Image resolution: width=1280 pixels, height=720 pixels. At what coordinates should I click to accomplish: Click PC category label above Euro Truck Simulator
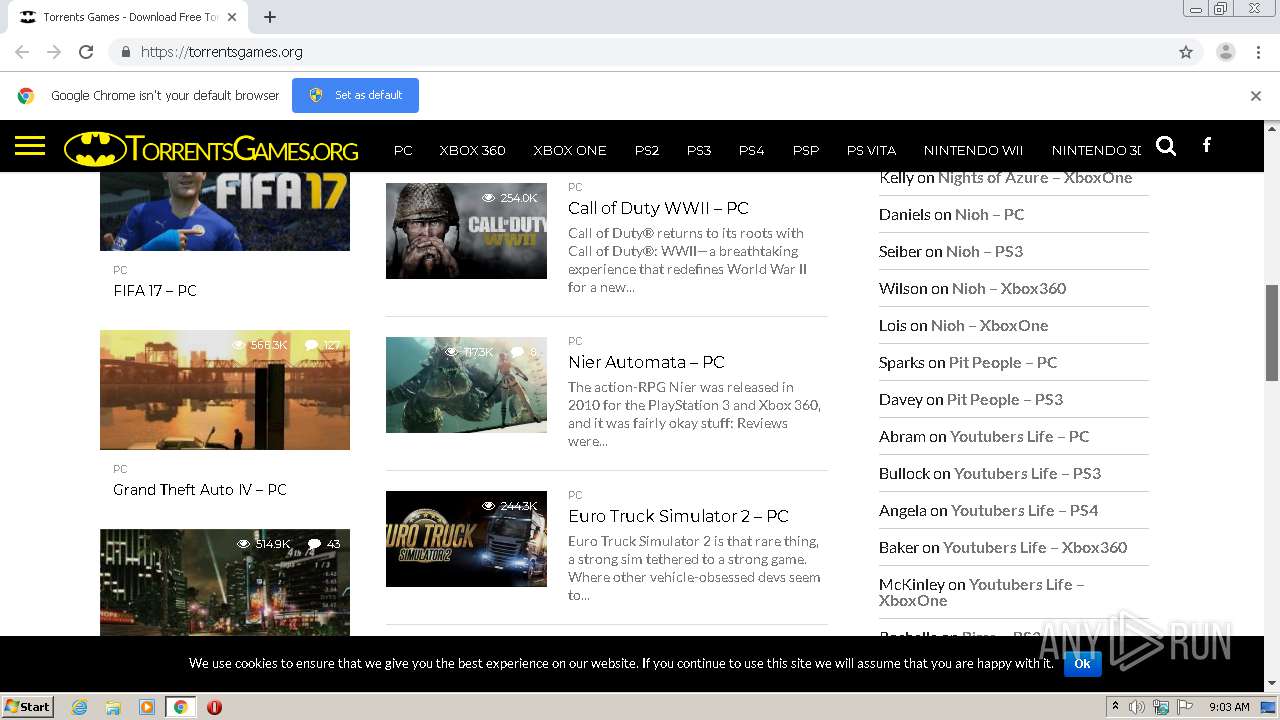click(575, 495)
